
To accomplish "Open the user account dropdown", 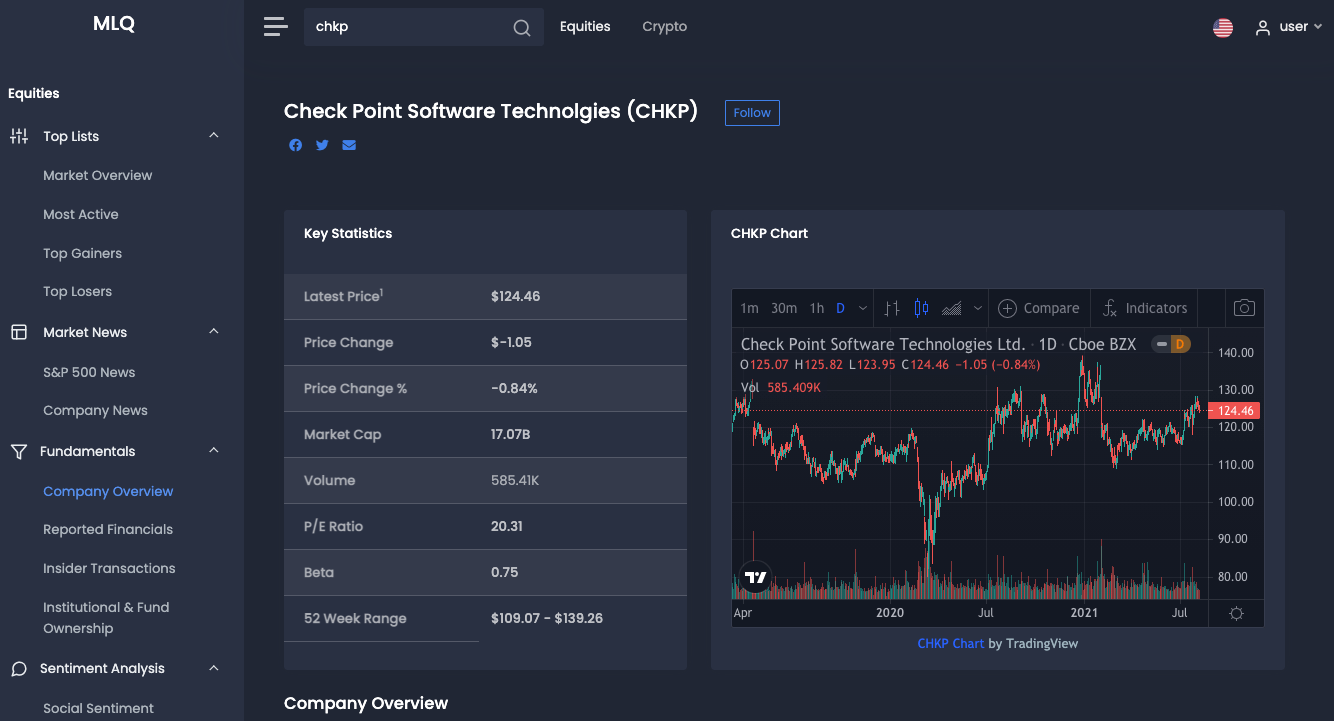I will (1289, 27).
